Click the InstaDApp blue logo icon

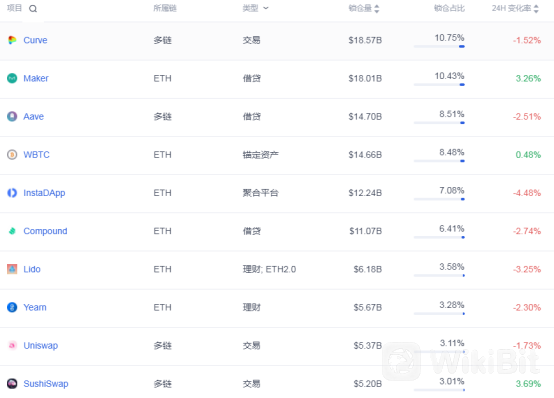point(12,193)
